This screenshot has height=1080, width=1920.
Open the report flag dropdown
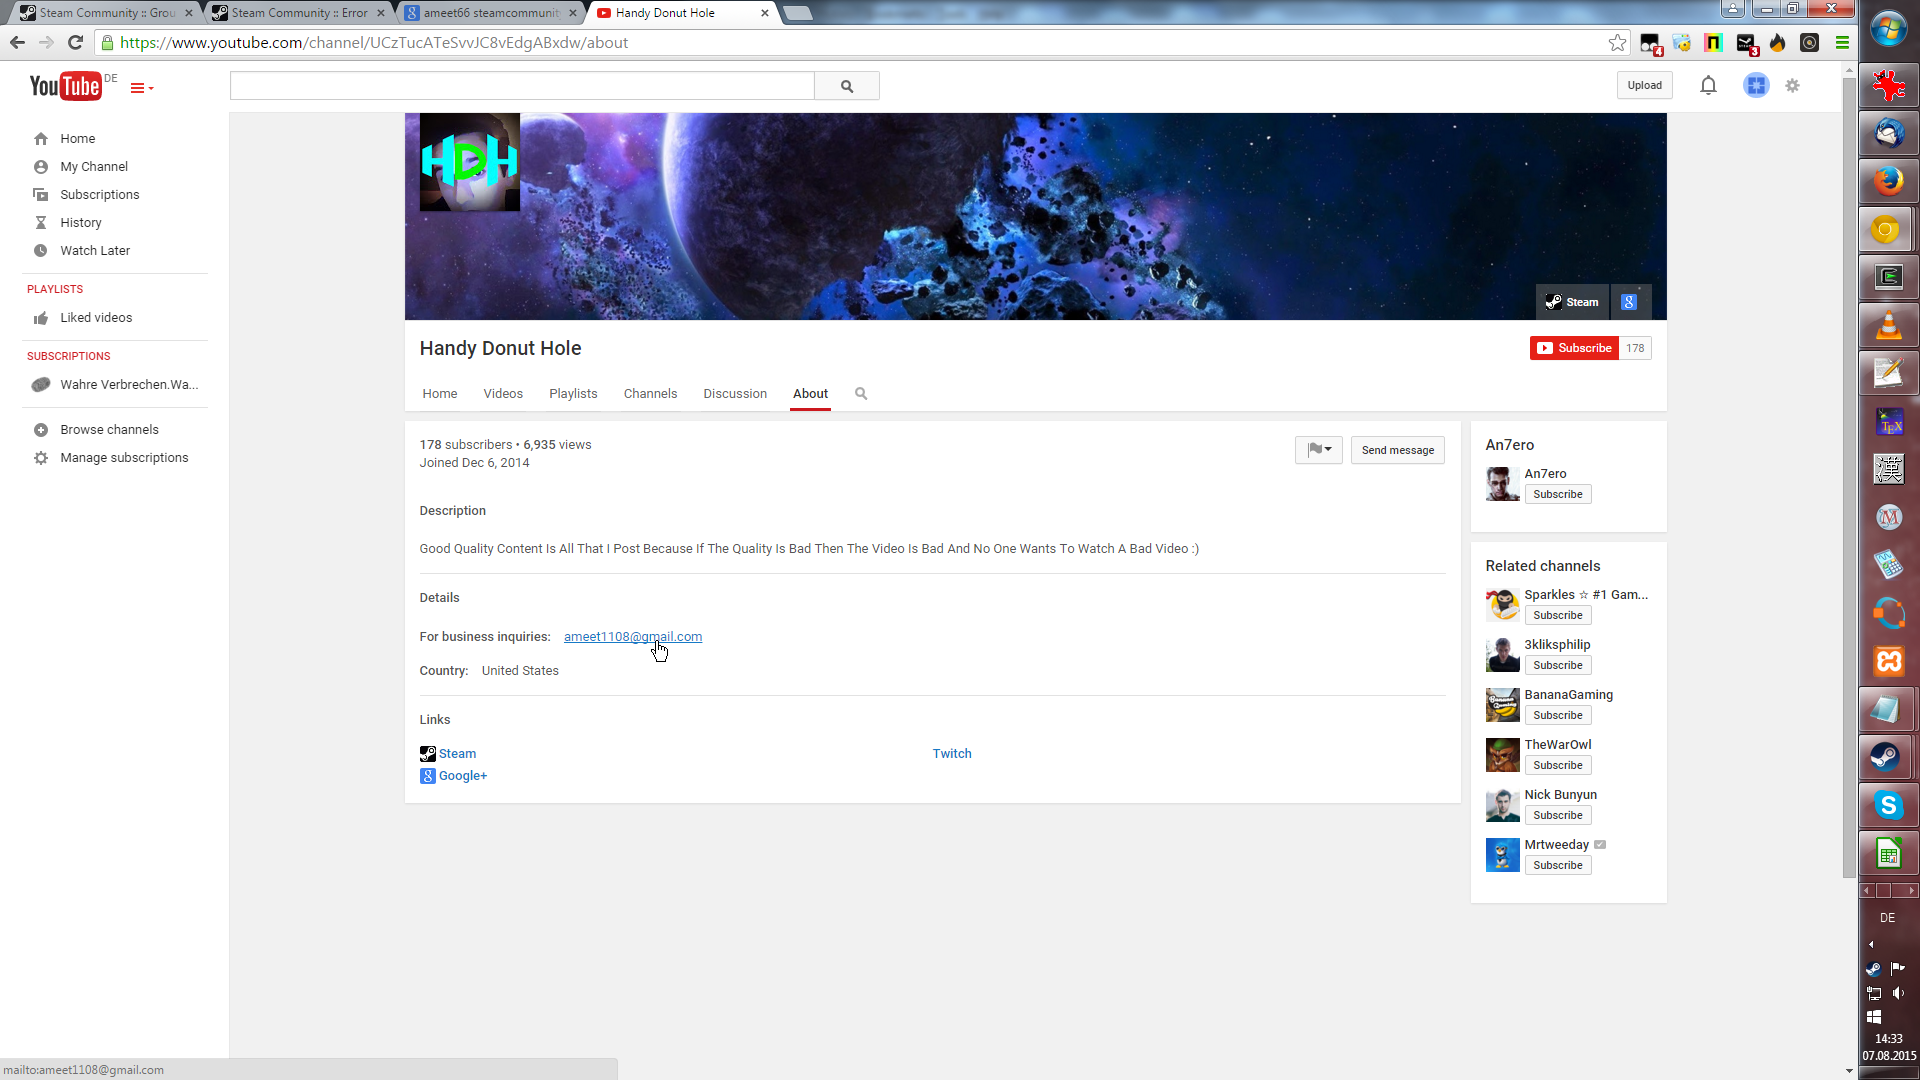1318,450
